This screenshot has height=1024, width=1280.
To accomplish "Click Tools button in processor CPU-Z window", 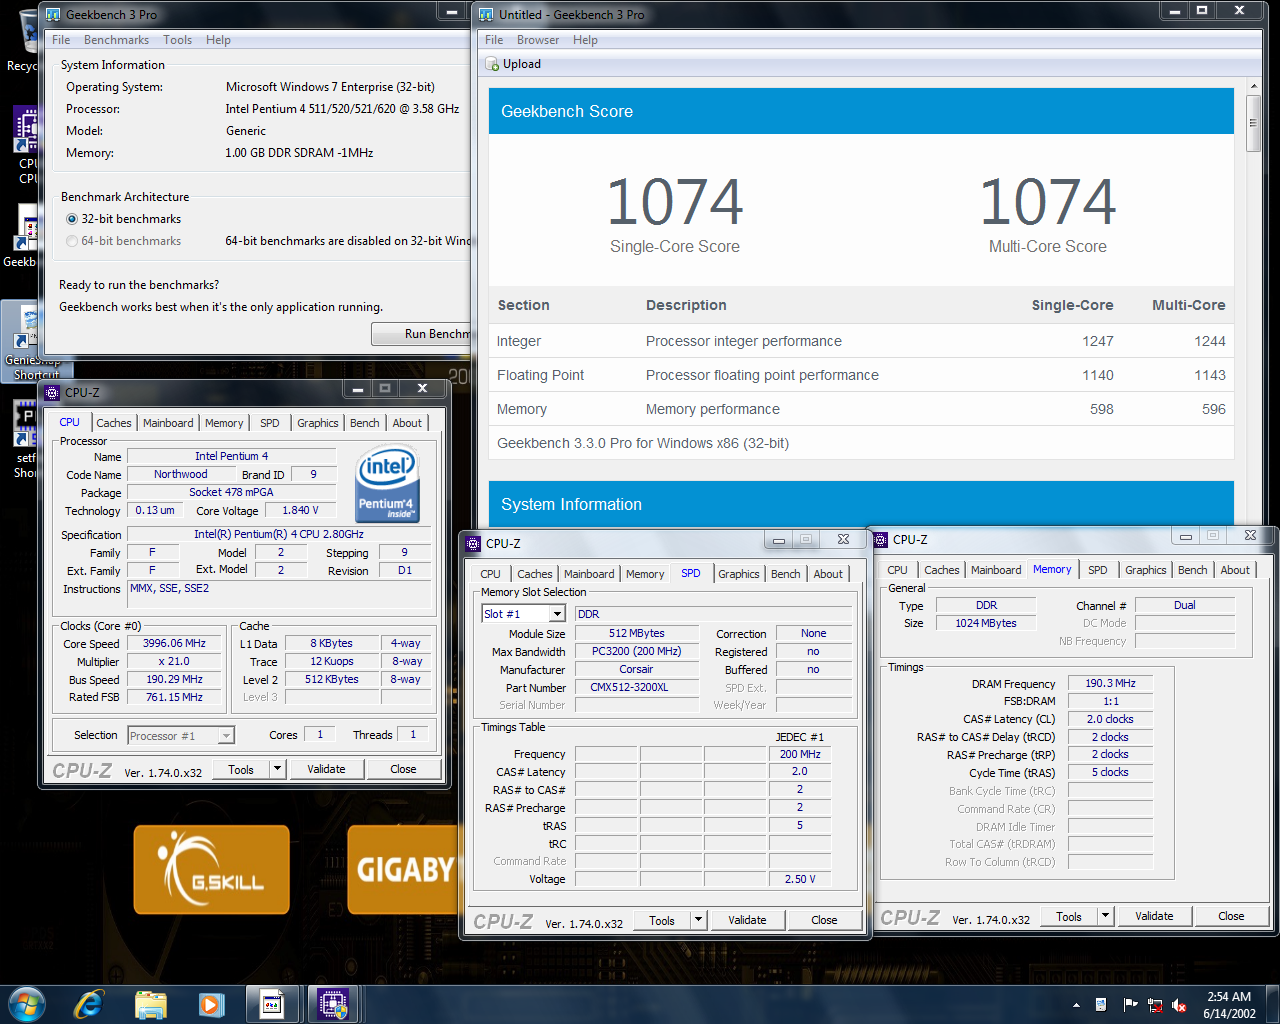I will 241,769.
